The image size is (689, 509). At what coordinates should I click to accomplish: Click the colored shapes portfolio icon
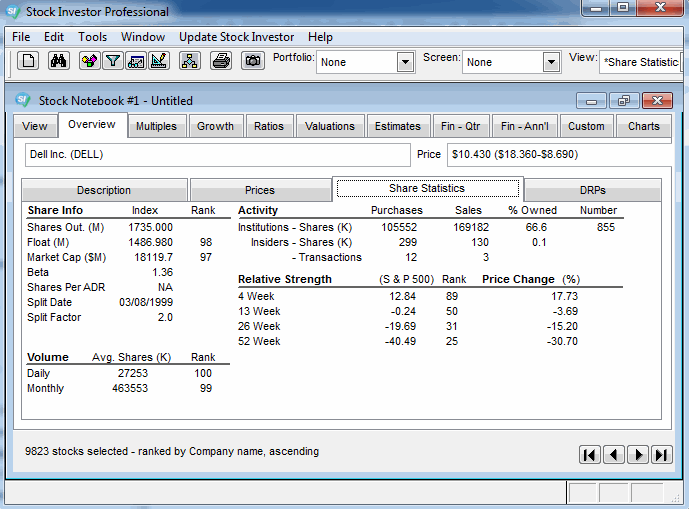(x=90, y=61)
